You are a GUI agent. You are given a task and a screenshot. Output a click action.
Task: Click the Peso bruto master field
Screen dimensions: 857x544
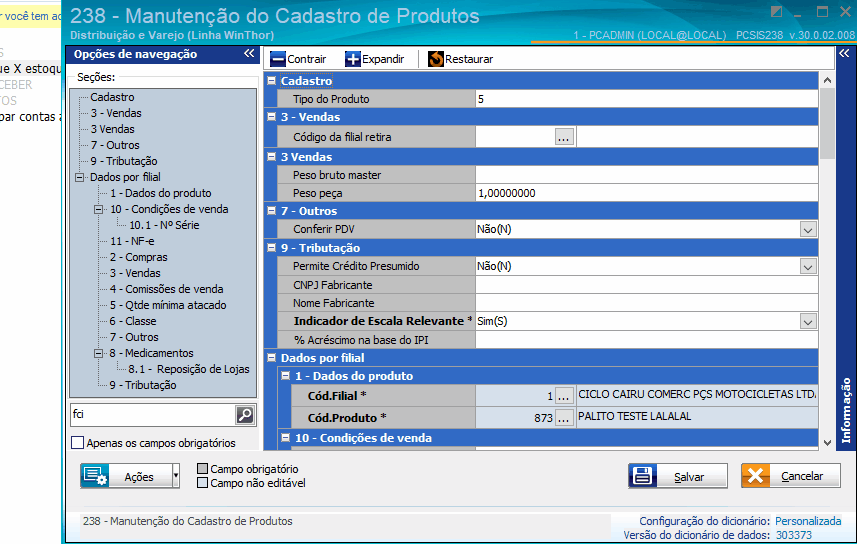pos(647,175)
